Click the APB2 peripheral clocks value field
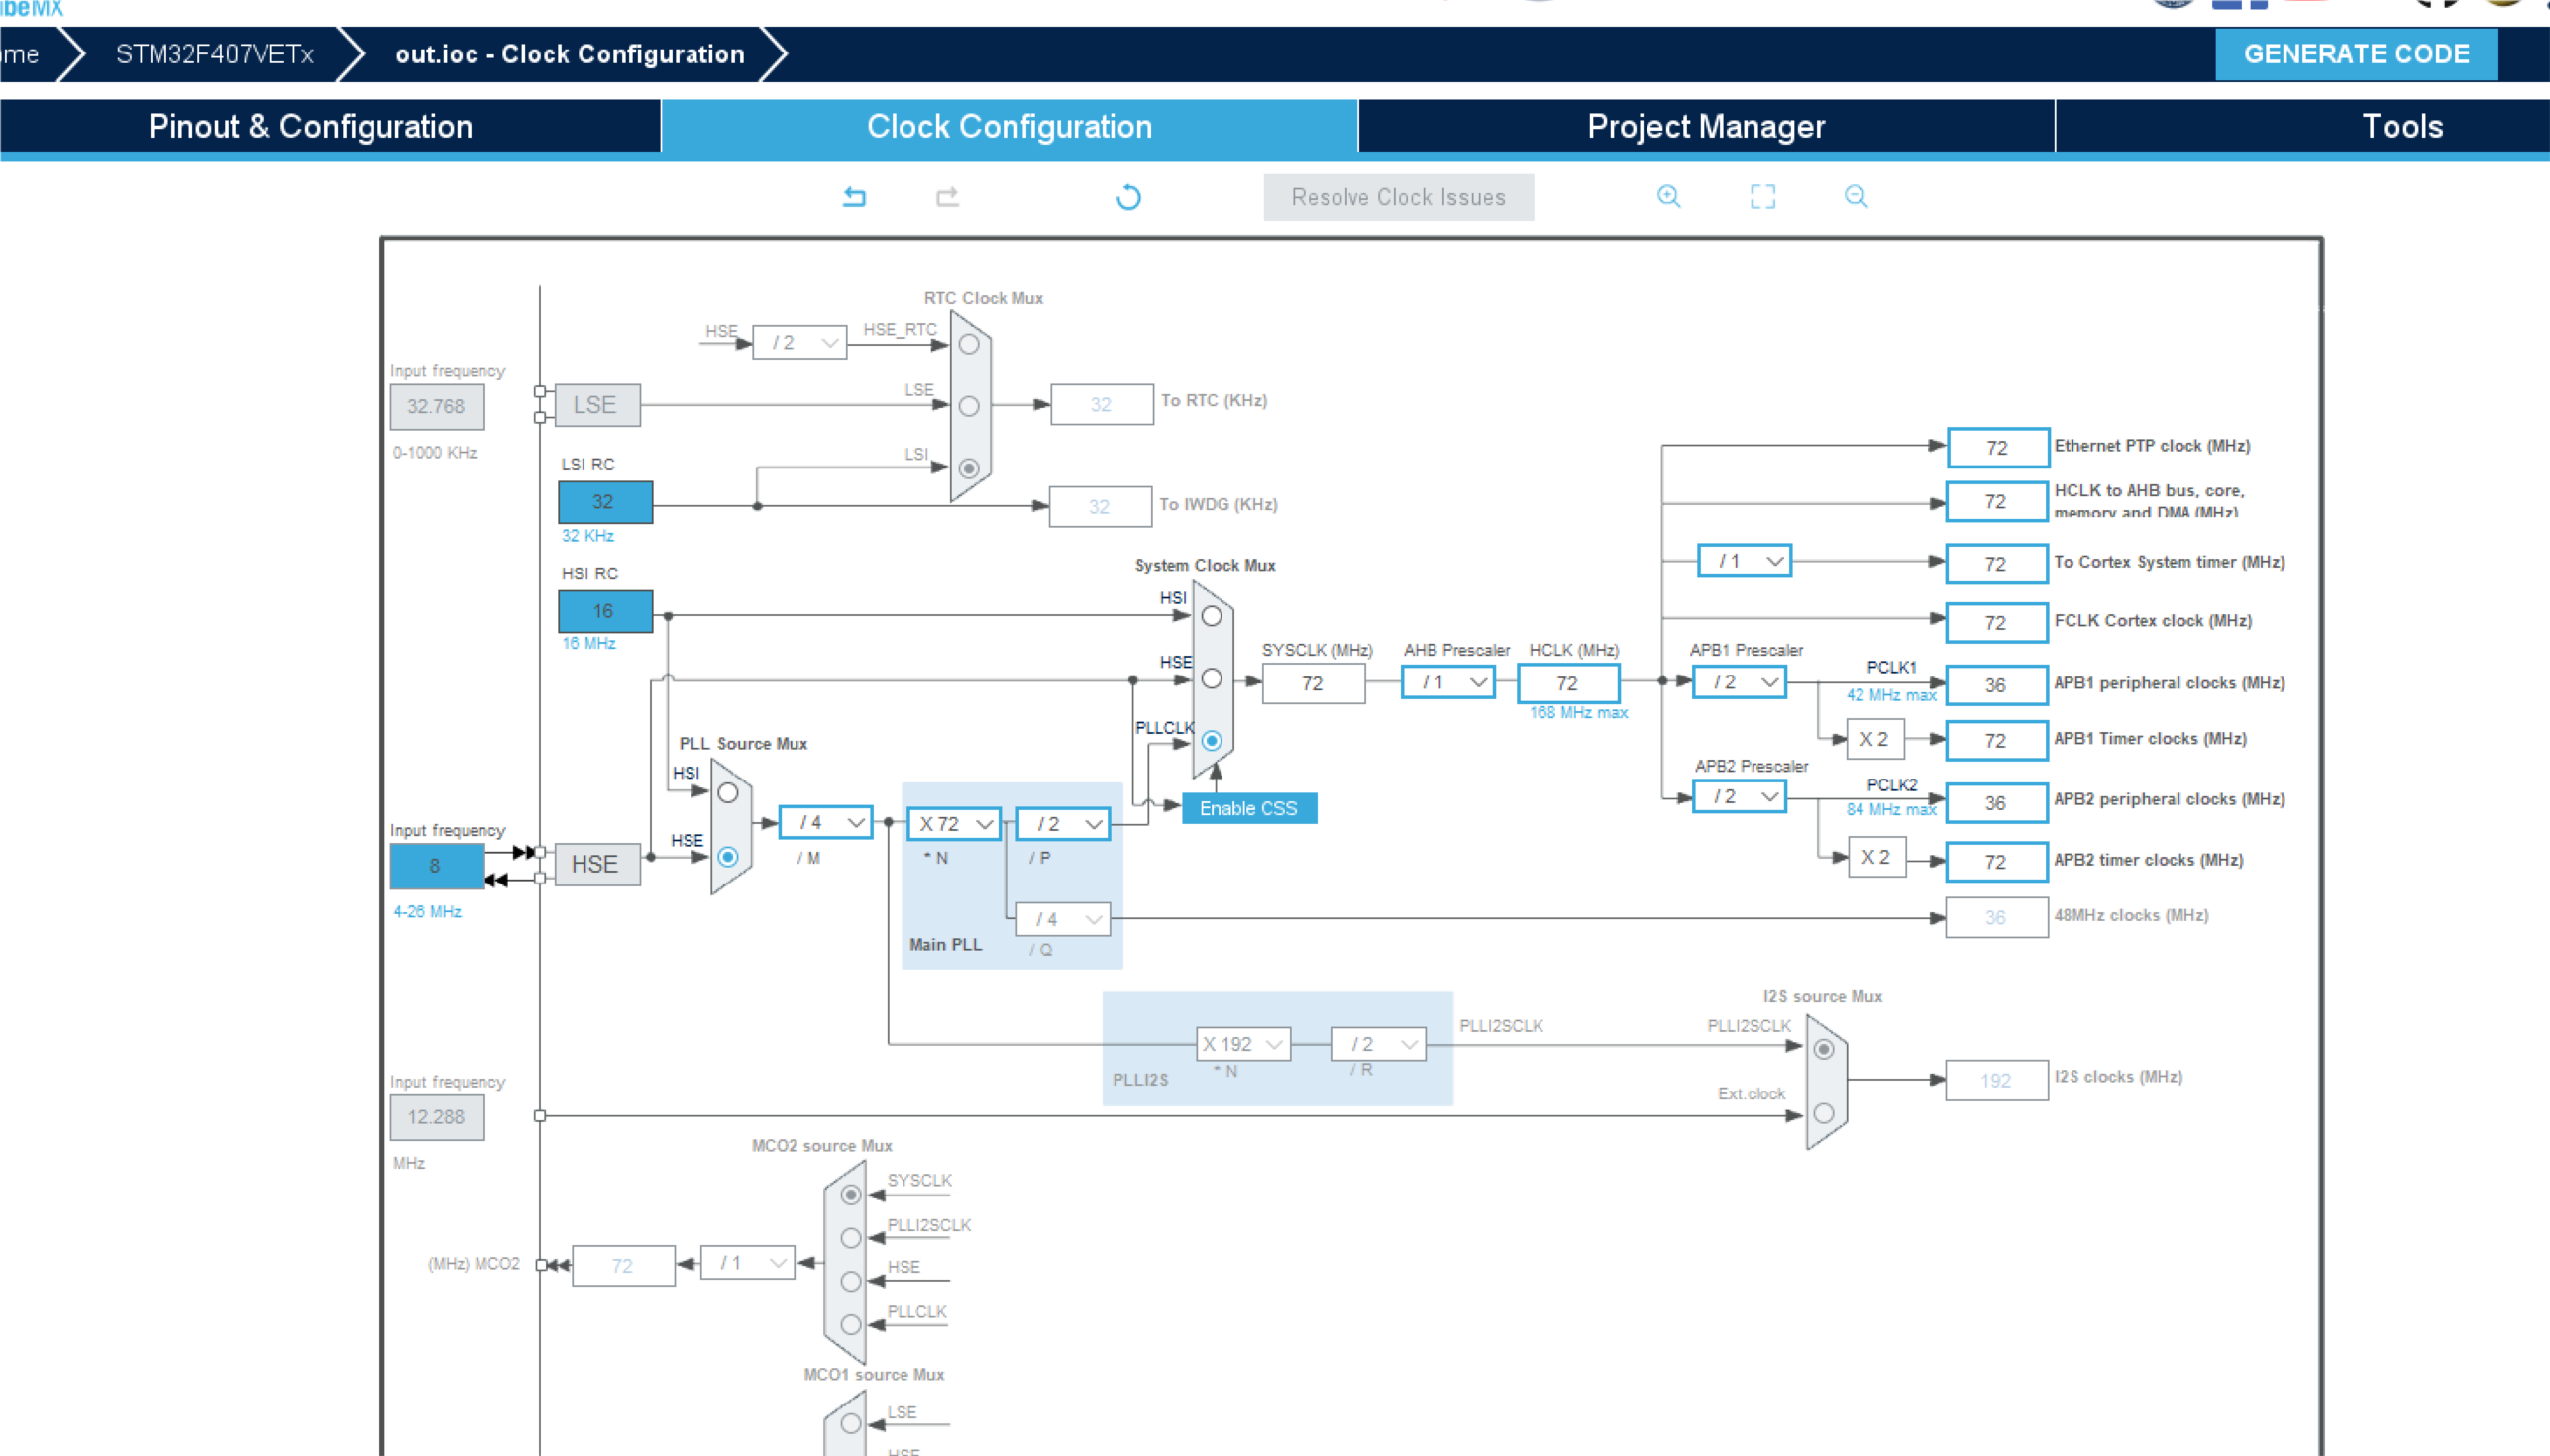This screenshot has width=2550, height=1456. (1996, 803)
